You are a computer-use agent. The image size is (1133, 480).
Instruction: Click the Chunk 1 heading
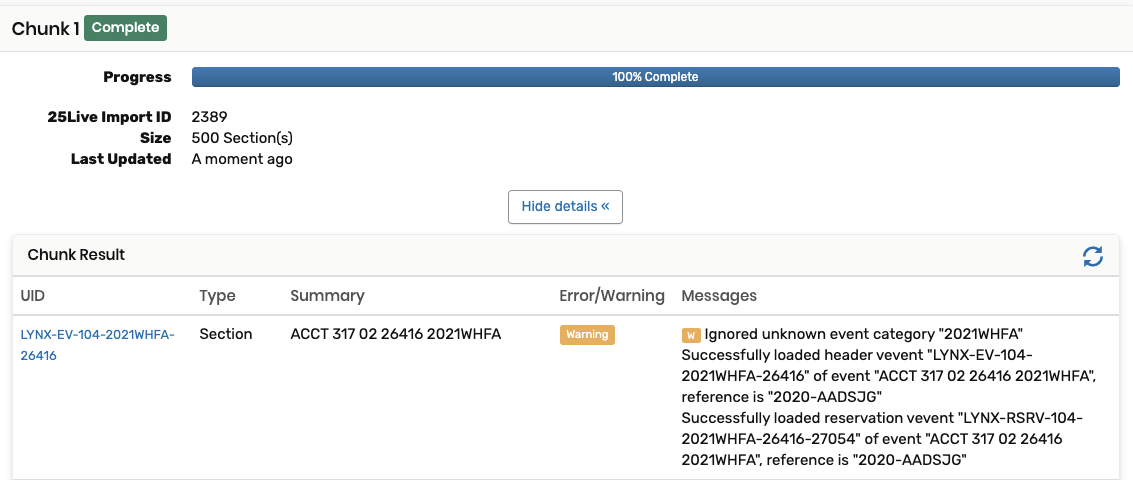[45, 29]
